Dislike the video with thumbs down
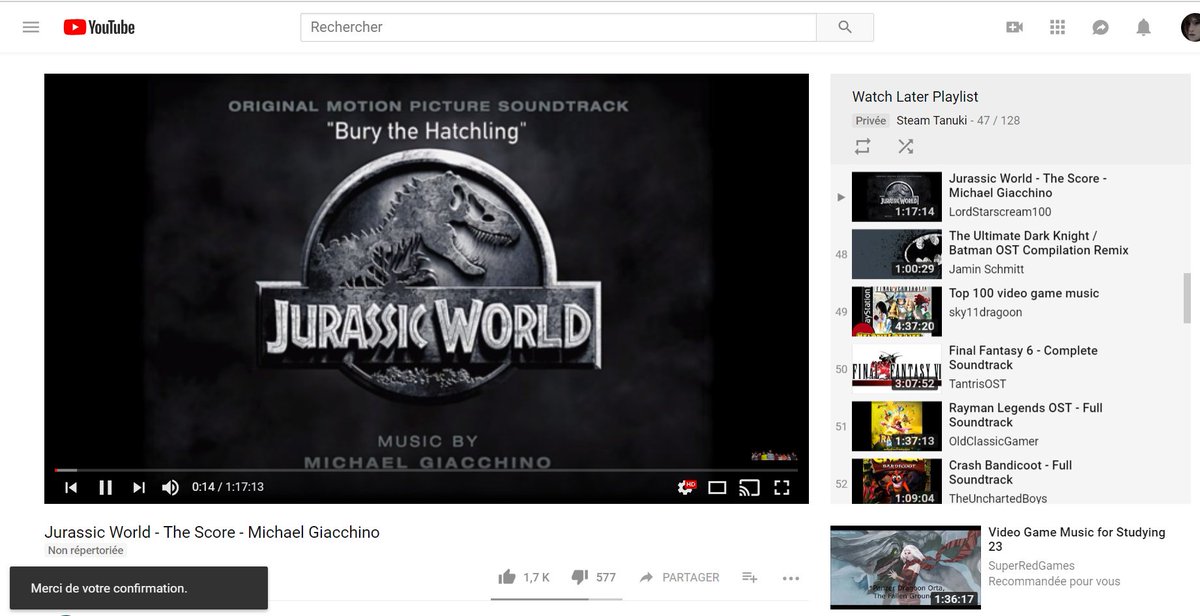 pos(579,577)
